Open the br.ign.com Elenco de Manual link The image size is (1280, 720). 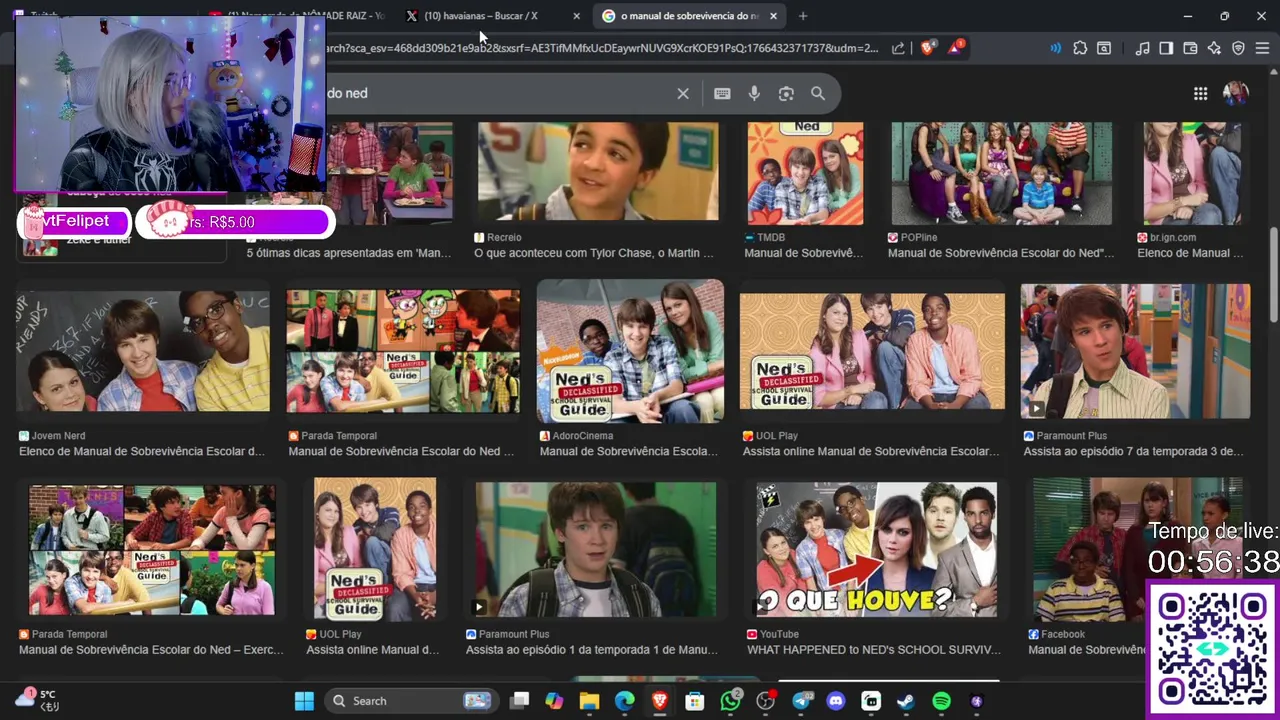click(x=1190, y=253)
